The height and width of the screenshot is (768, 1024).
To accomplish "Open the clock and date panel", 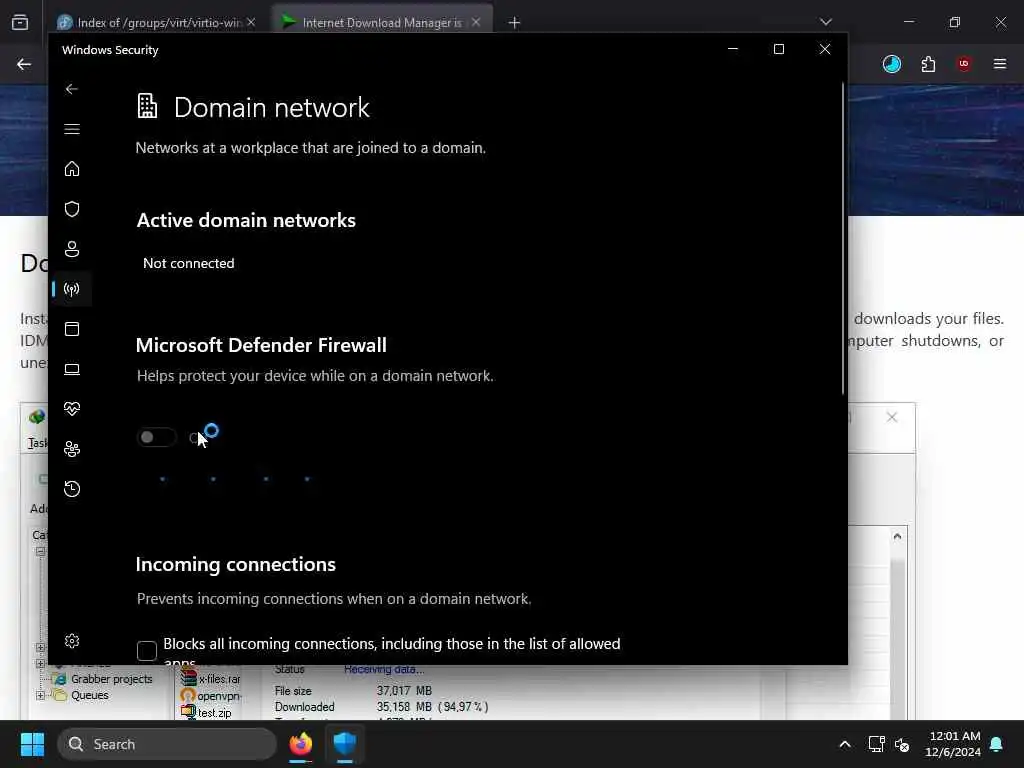I will (x=952, y=744).
